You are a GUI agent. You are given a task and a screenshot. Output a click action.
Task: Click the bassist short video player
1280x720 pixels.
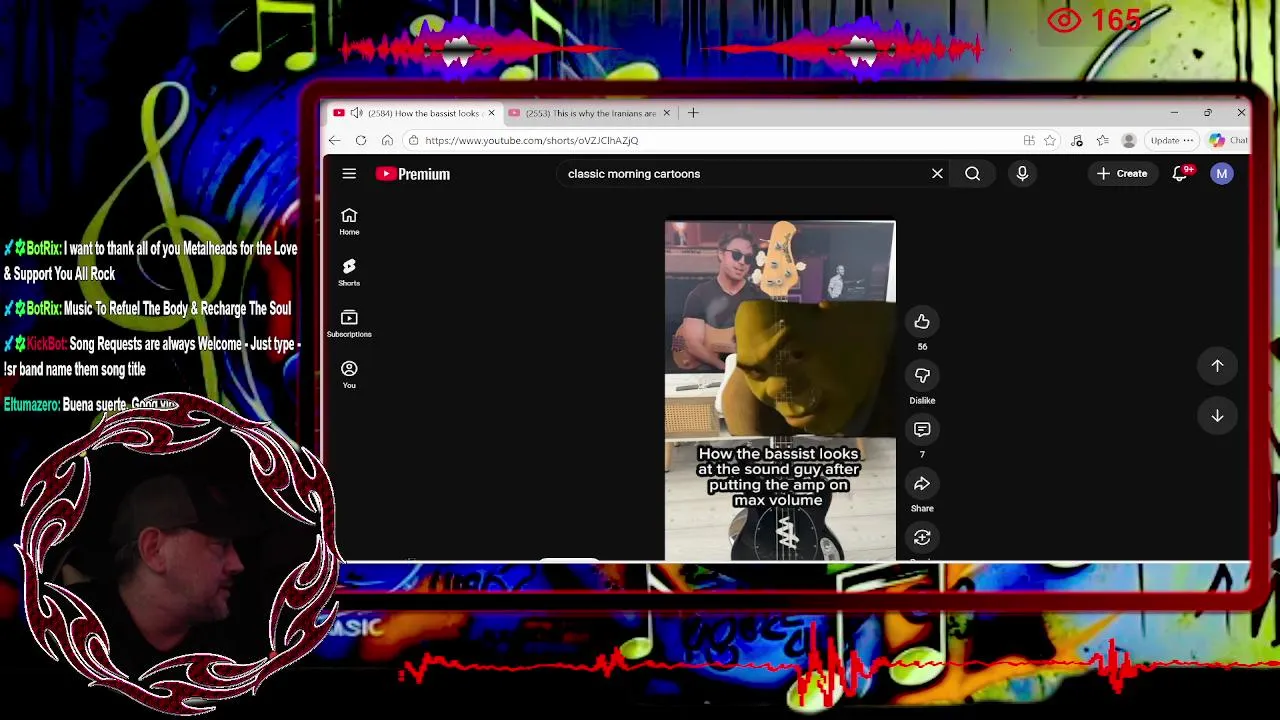[780, 391]
